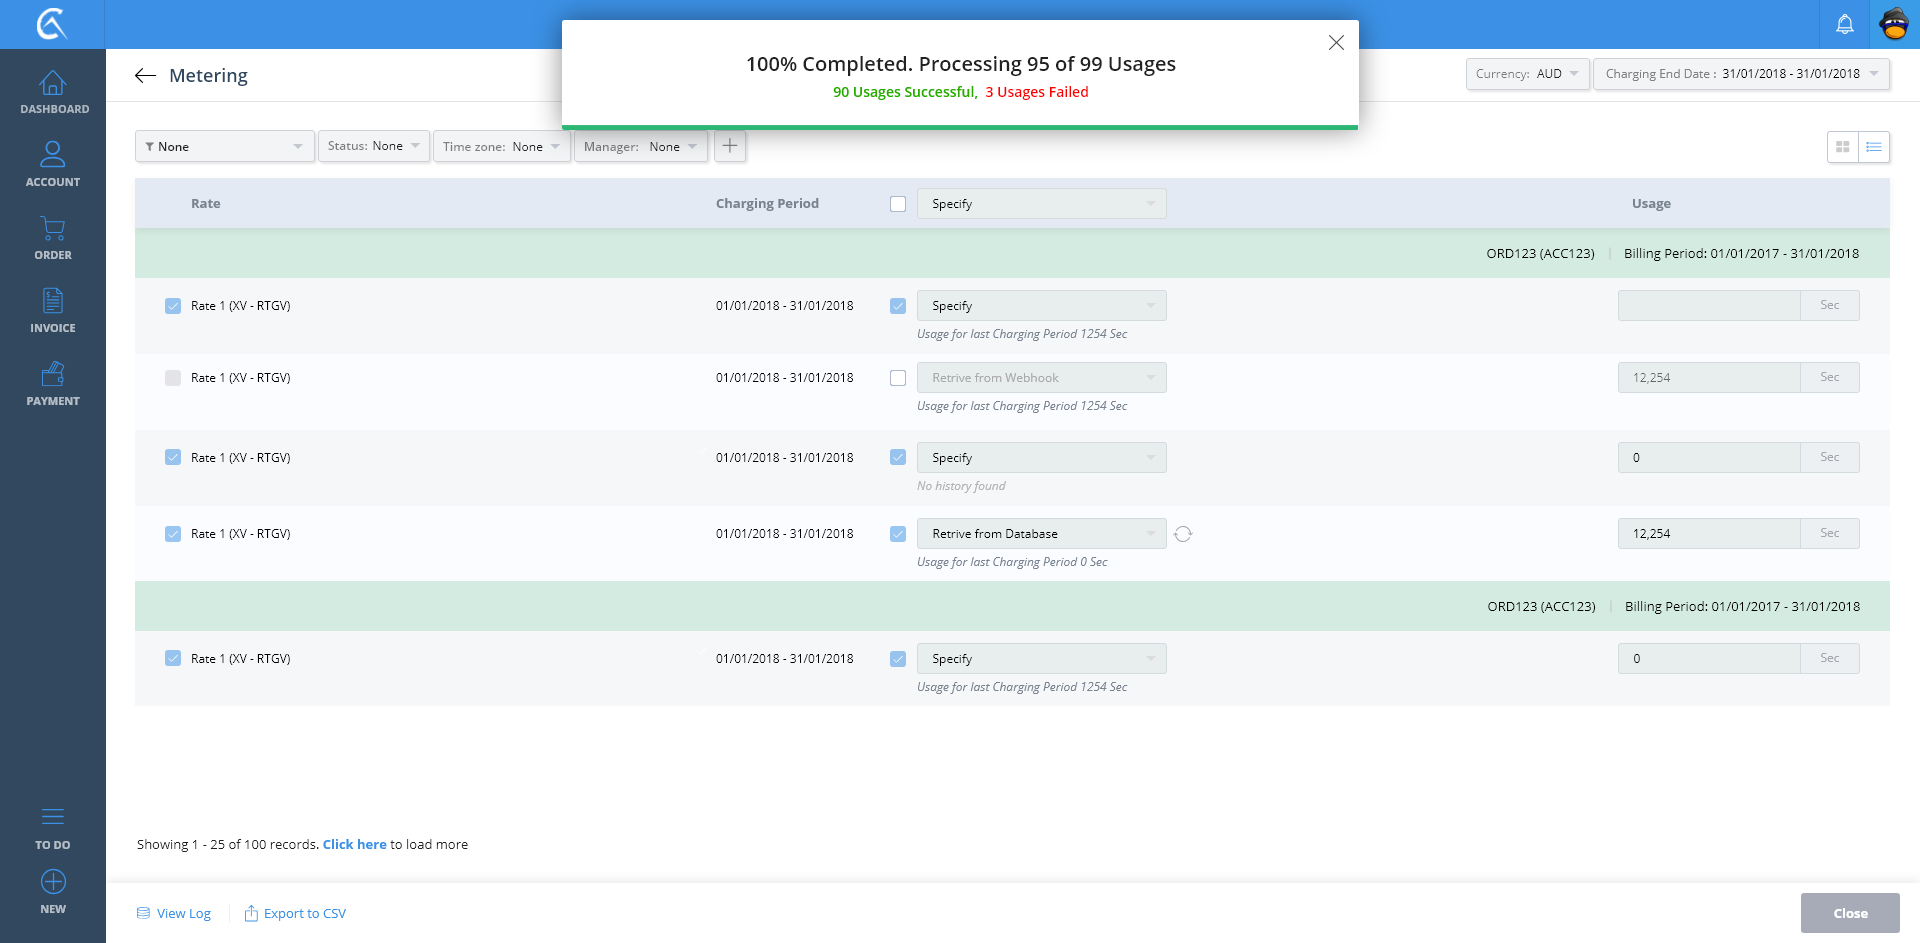This screenshot has height=943, width=1920.
Task: Click here link to load more records
Action: [354, 845]
